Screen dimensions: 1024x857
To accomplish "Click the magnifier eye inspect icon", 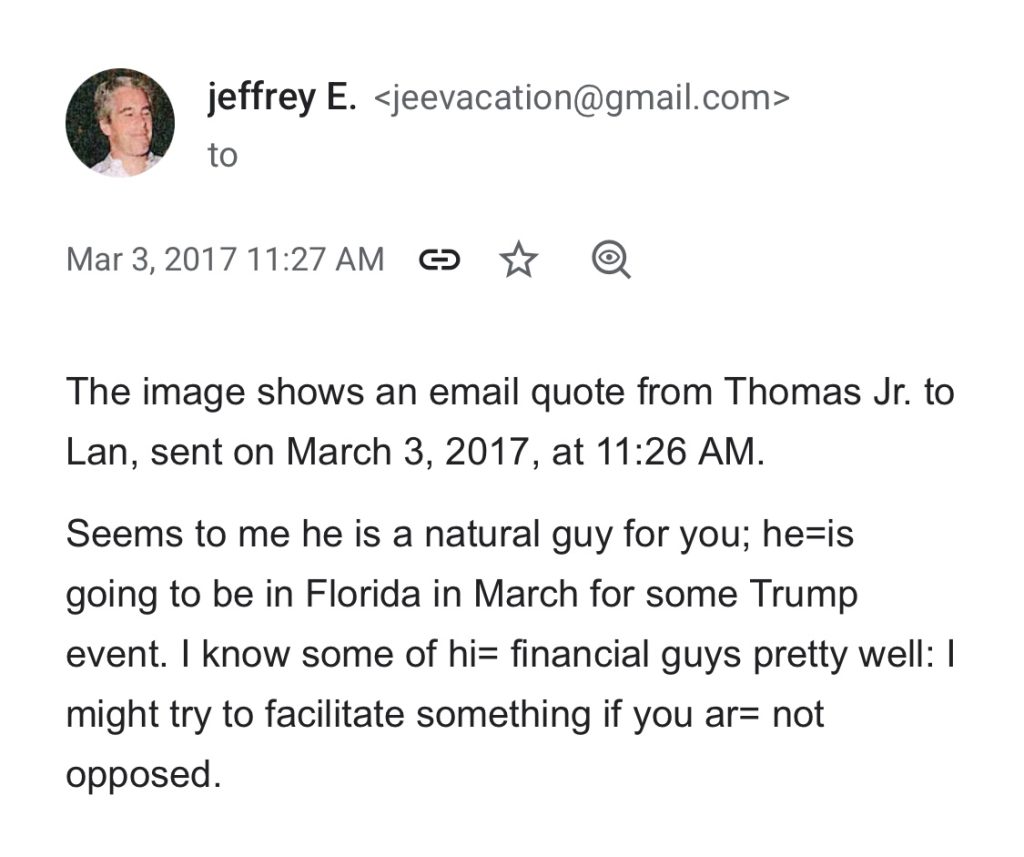I will [x=610, y=261].
